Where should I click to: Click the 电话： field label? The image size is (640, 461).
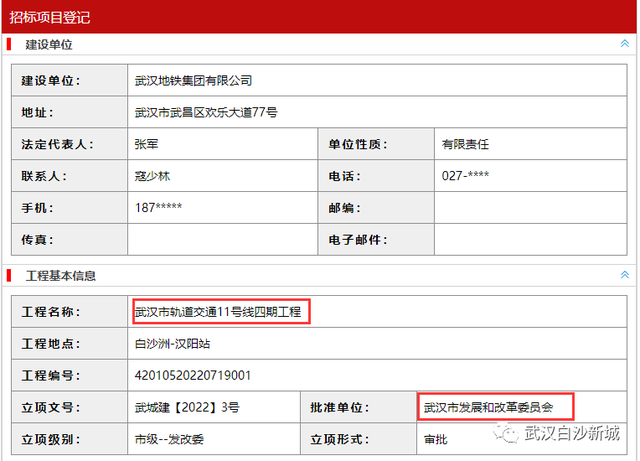(x=344, y=176)
